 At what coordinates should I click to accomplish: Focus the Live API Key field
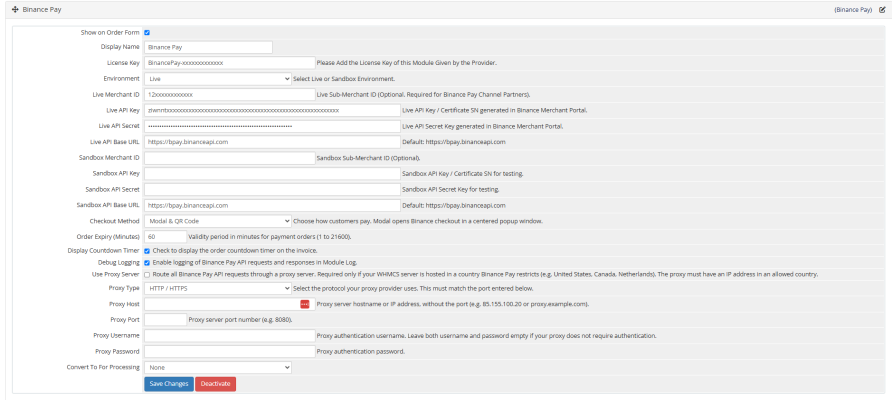272,110
